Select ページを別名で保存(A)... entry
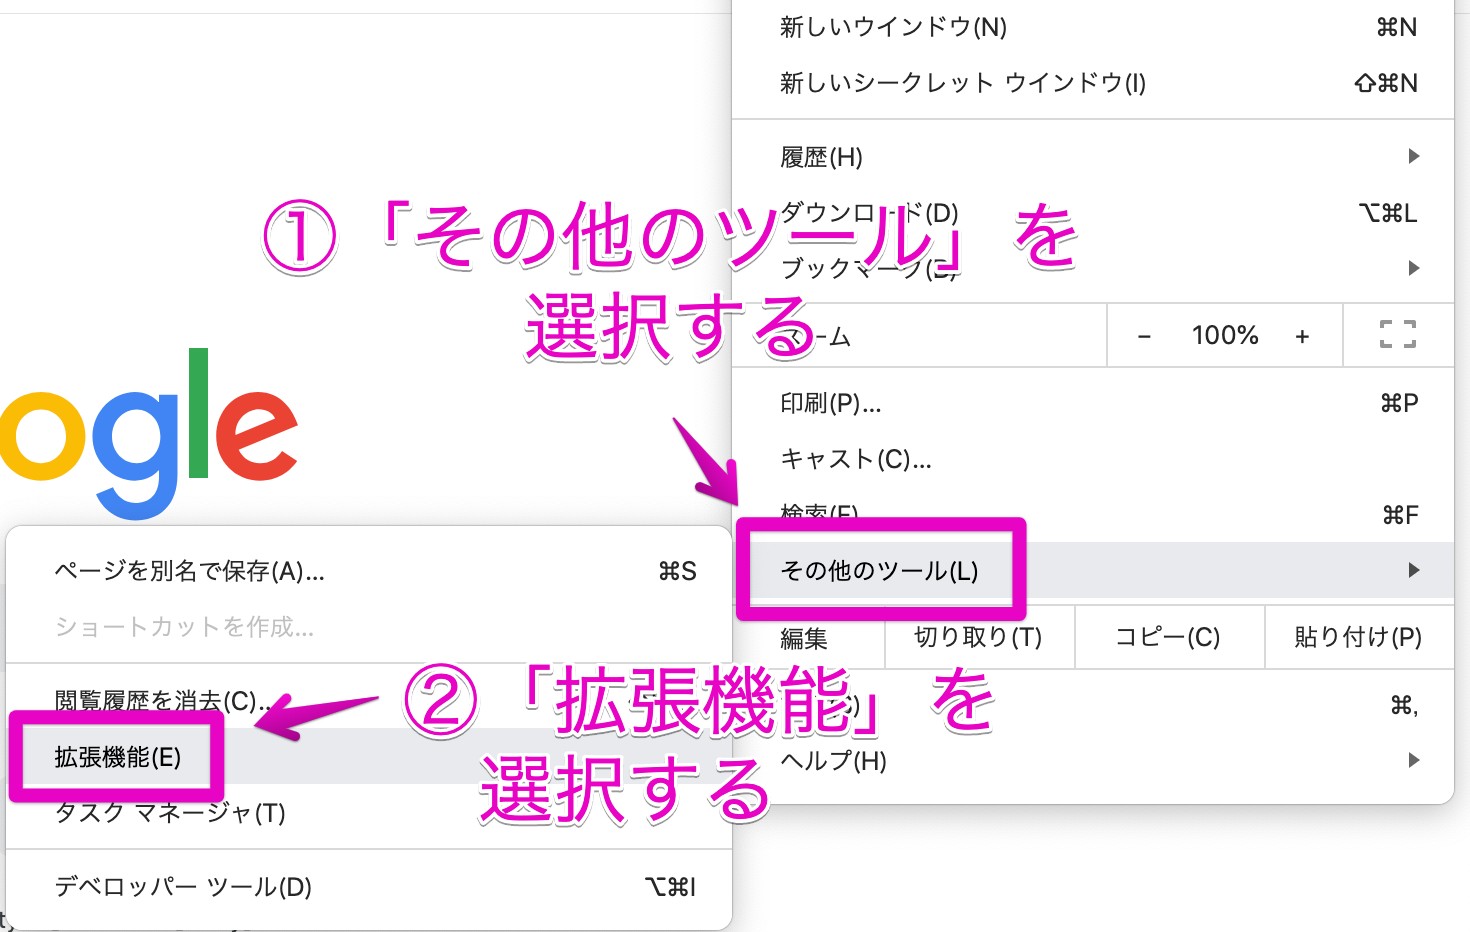Screen dimensions: 1470x932 click(x=189, y=571)
